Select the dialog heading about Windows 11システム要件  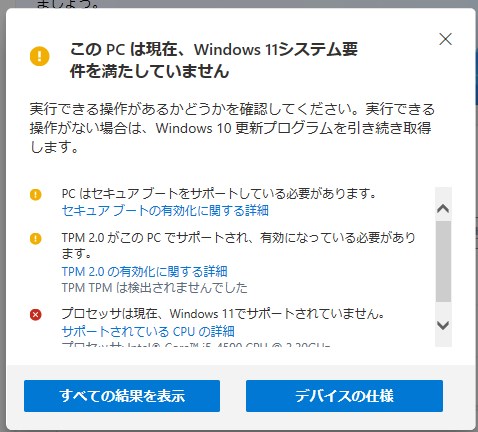(214, 60)
